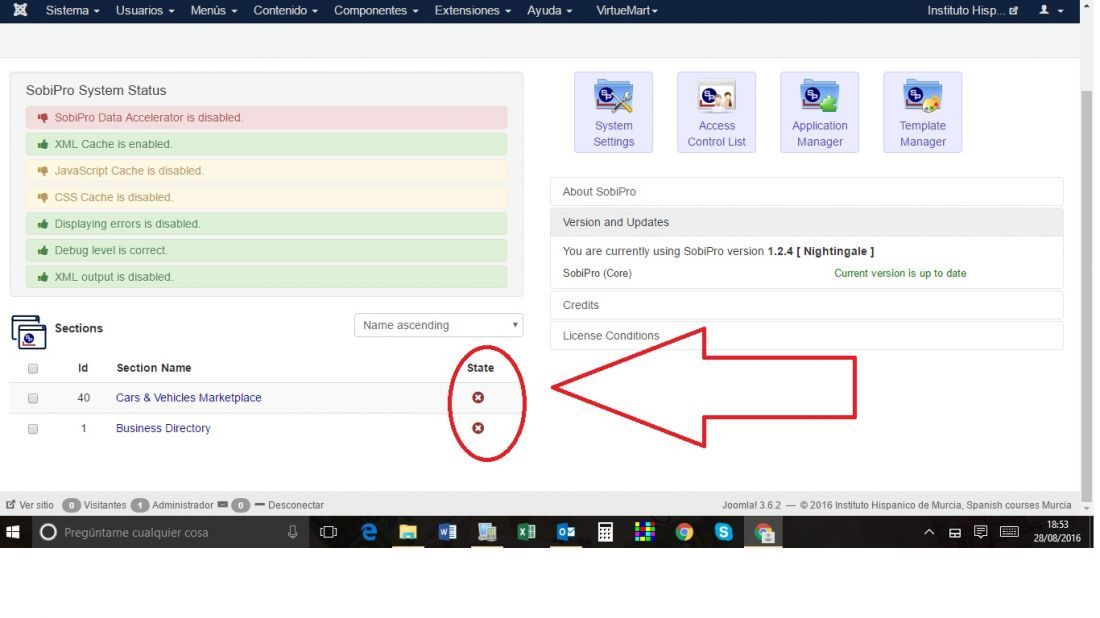Click Cortana microphone icon

[x=293, y=532]
